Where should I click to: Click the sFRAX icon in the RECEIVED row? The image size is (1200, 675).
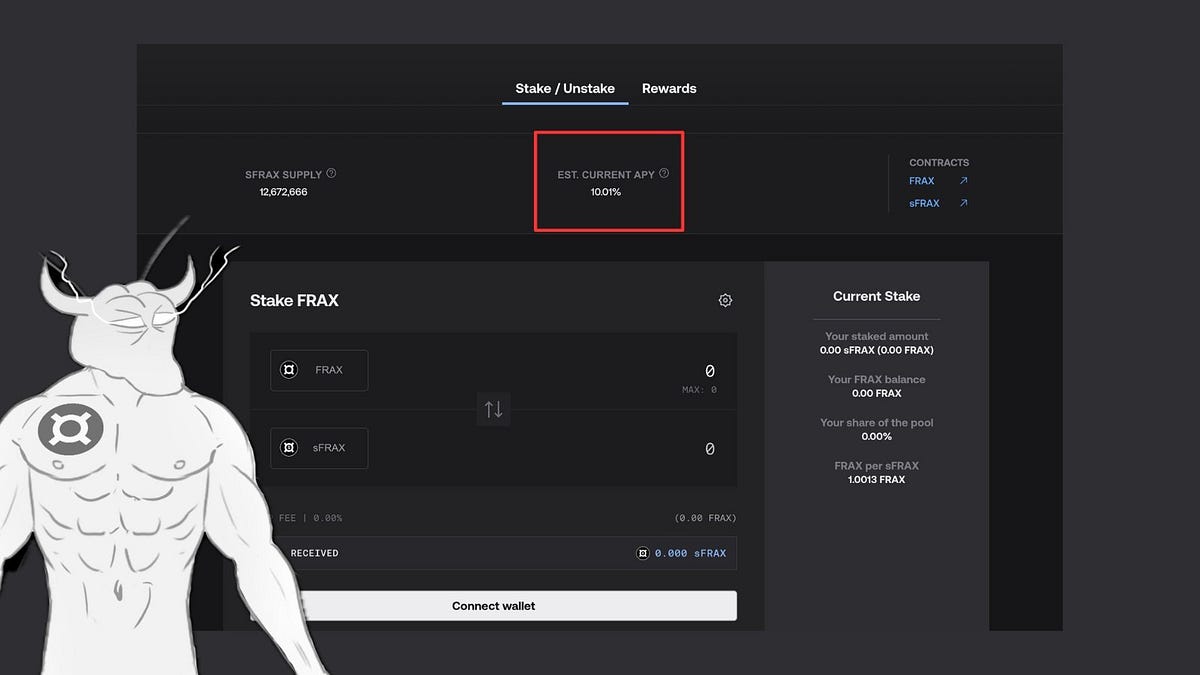pyautogui.click(x=645, y=552)
